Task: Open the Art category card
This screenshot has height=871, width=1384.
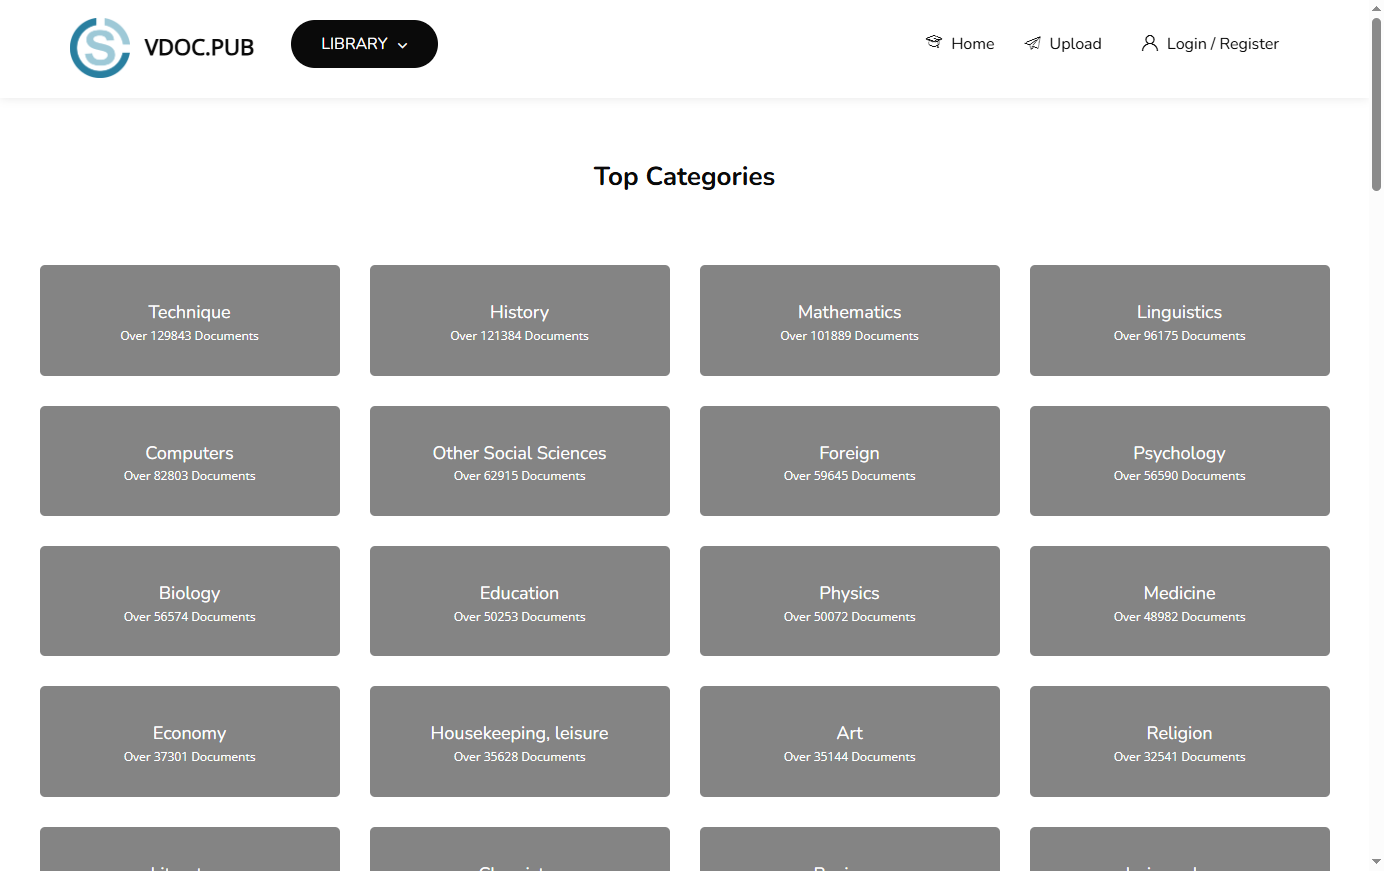Action: pyautogui.click(x=850, y=741)
